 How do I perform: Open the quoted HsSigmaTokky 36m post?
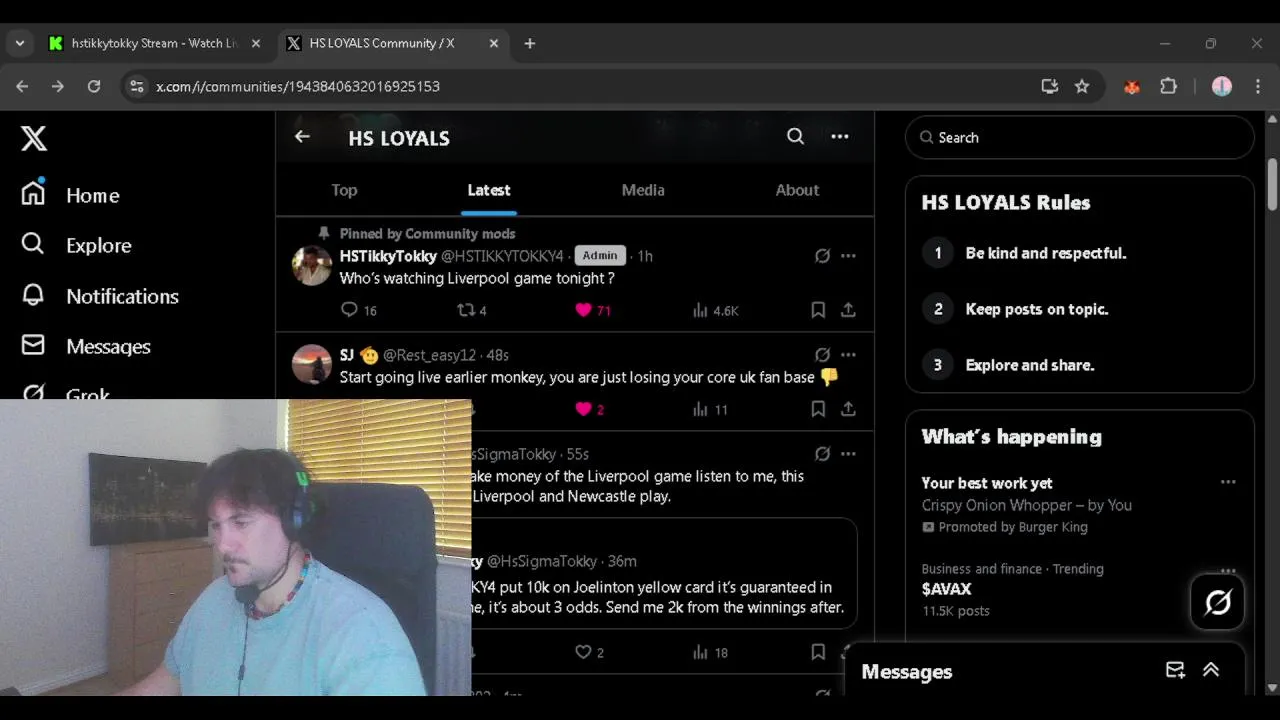(x=662, y=574)
